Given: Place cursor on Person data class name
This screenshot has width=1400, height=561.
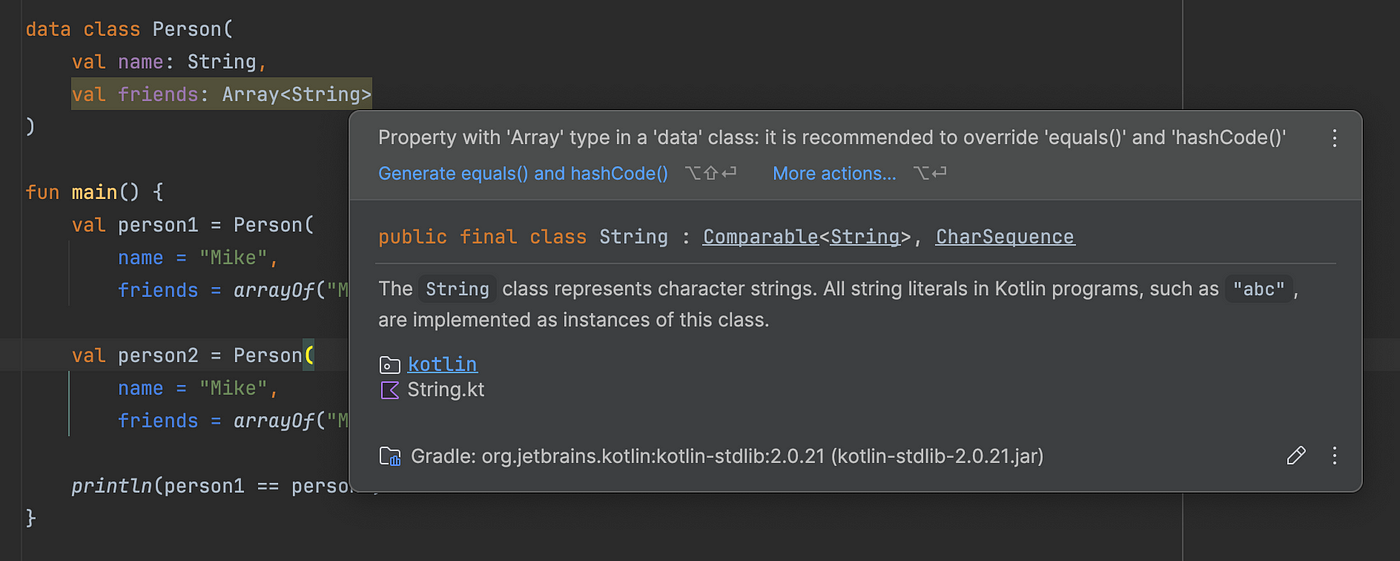Looking at the screenshot, I should point(188,29).
